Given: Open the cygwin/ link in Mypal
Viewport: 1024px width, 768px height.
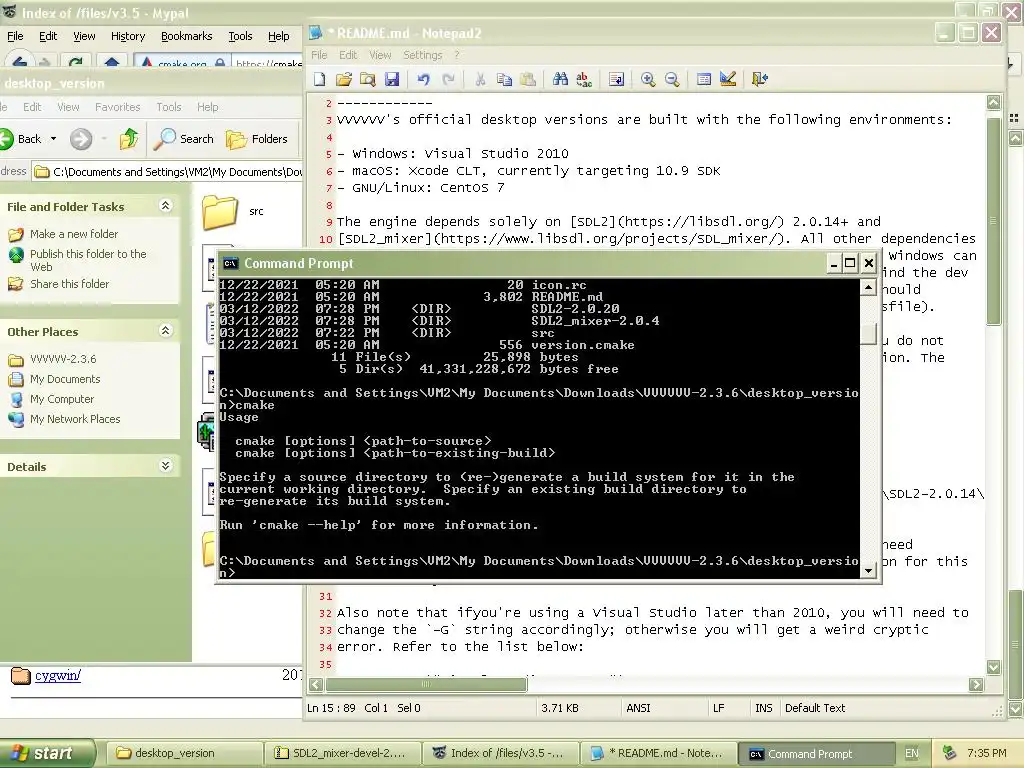Looking at the screenshot, I should 57,675.
